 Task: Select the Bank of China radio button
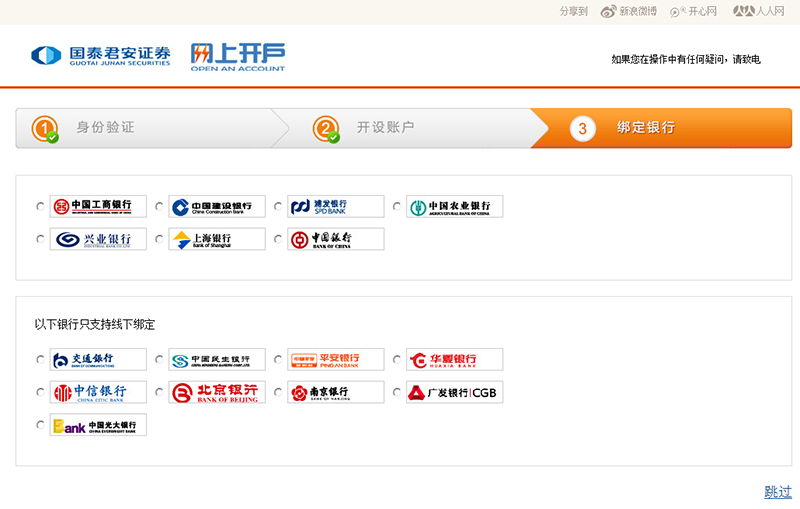278,240
